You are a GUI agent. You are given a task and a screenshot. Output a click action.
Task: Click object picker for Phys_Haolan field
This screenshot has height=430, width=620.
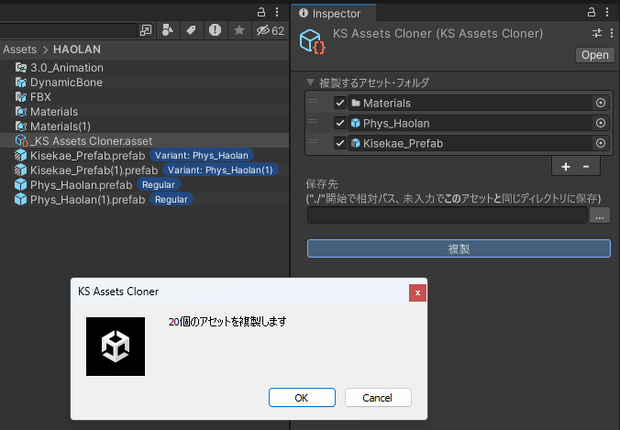click(x=600, y=123)
